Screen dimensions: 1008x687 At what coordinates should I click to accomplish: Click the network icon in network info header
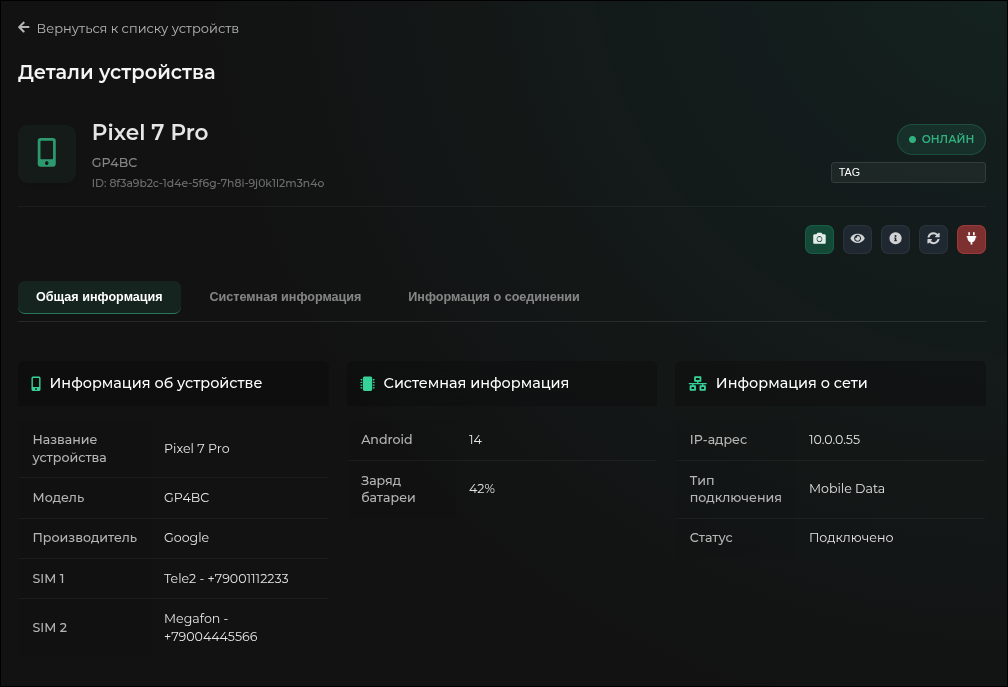[x=697, y=383]
